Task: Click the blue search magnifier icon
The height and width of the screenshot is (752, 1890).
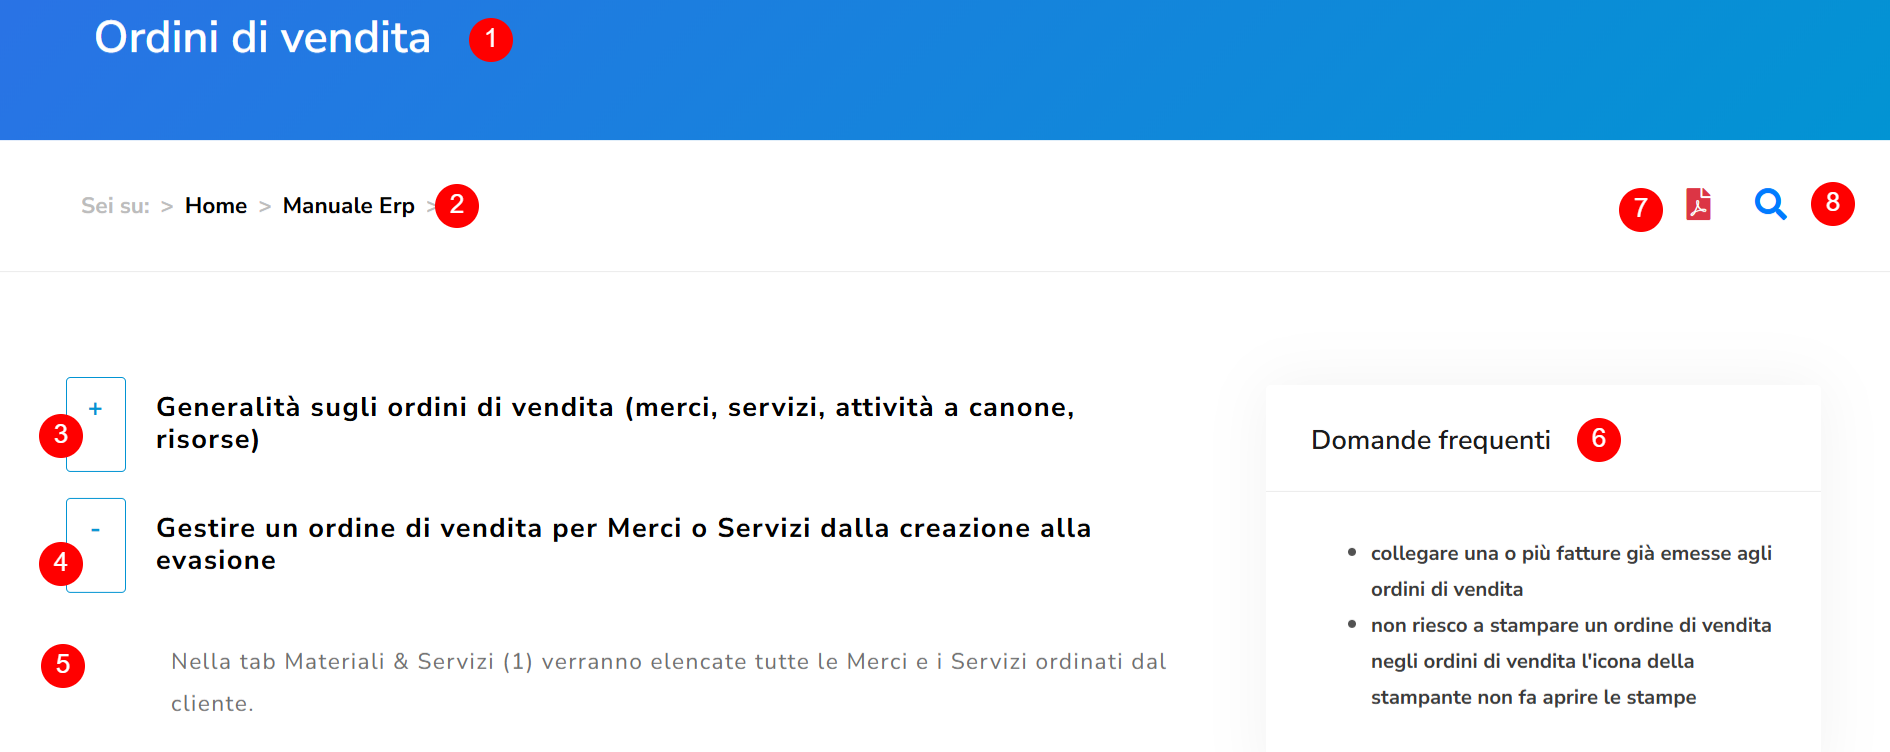Action: (x=1770, y=204)
